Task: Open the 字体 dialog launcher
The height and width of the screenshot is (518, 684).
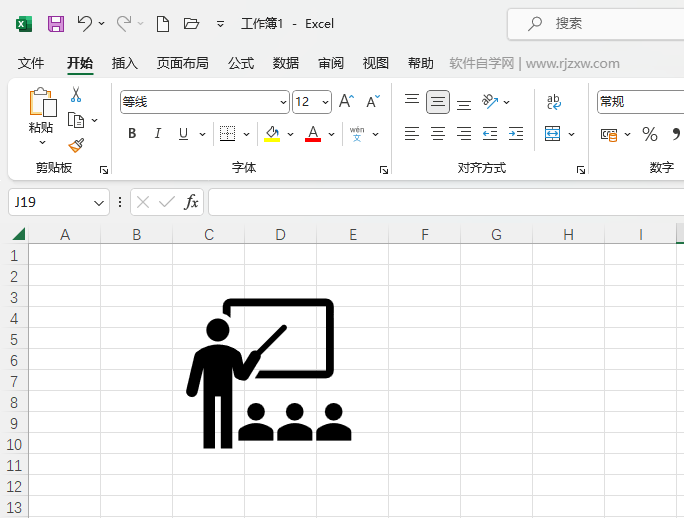Action: tap(384, 170)
